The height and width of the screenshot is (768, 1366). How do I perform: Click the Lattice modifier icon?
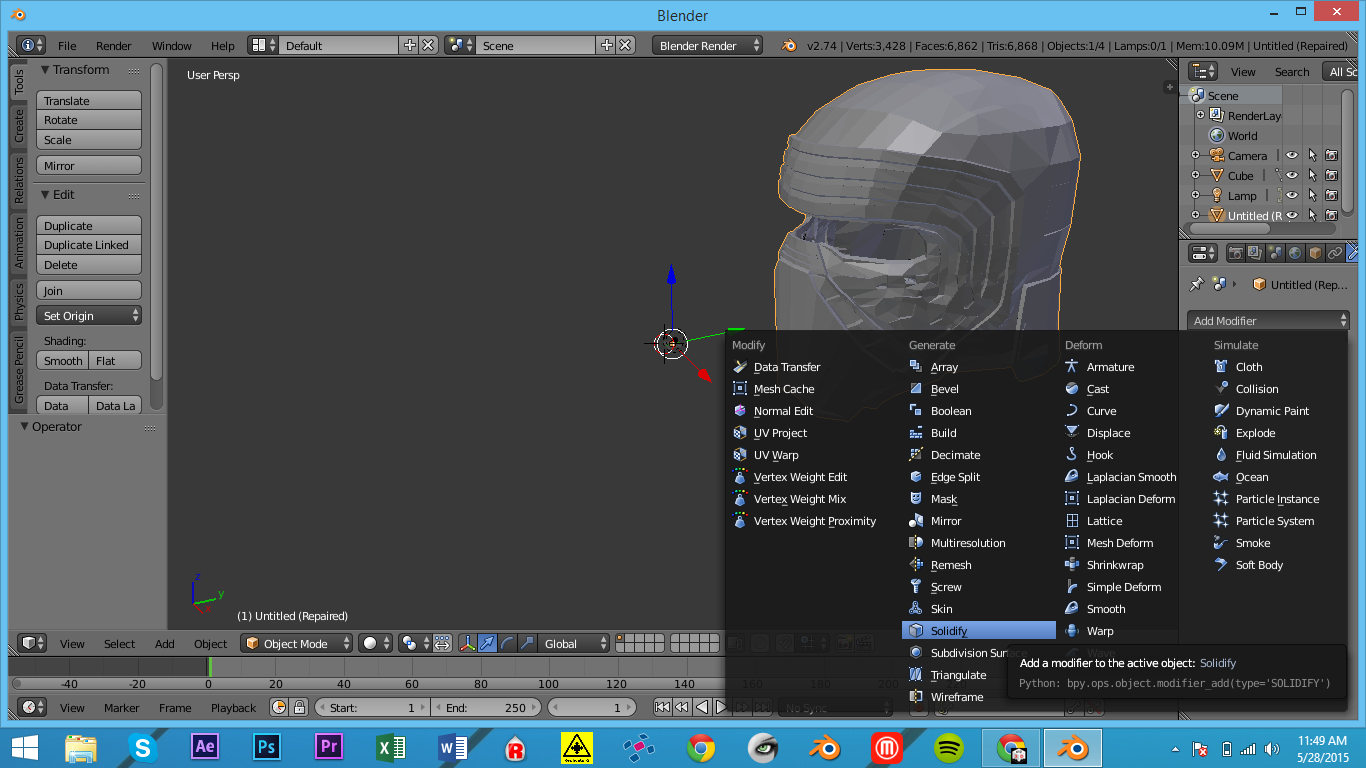(x=1072, y=521)
